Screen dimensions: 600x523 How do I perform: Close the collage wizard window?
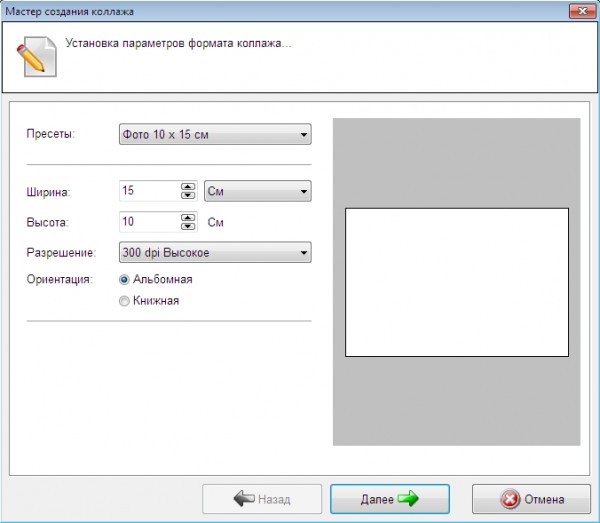582,11
